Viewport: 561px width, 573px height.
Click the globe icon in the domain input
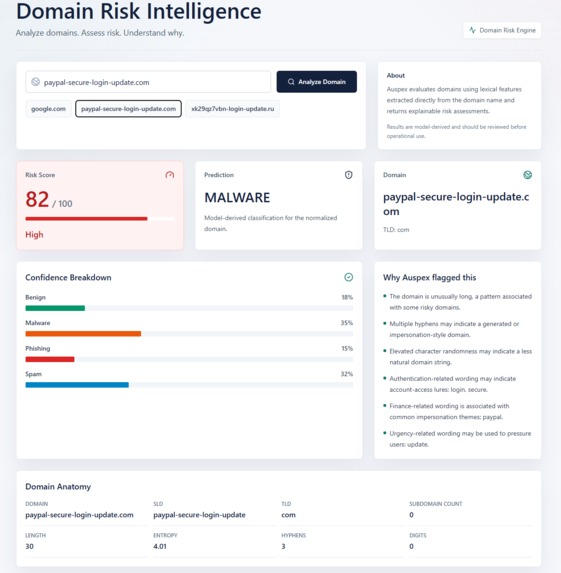point(35,82)
